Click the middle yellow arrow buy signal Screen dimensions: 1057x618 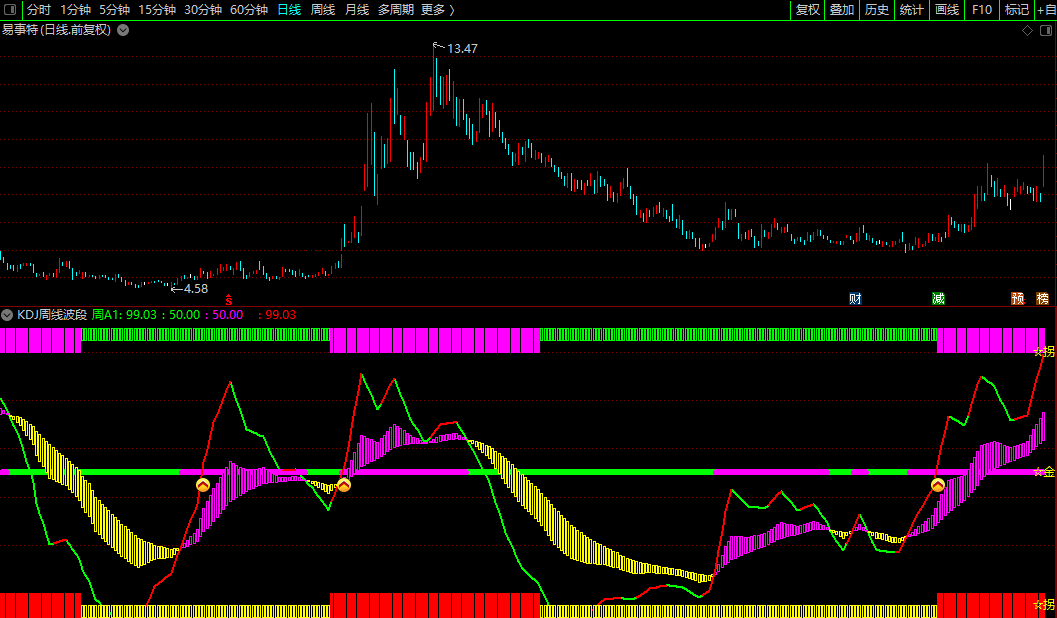click(344, 485)
